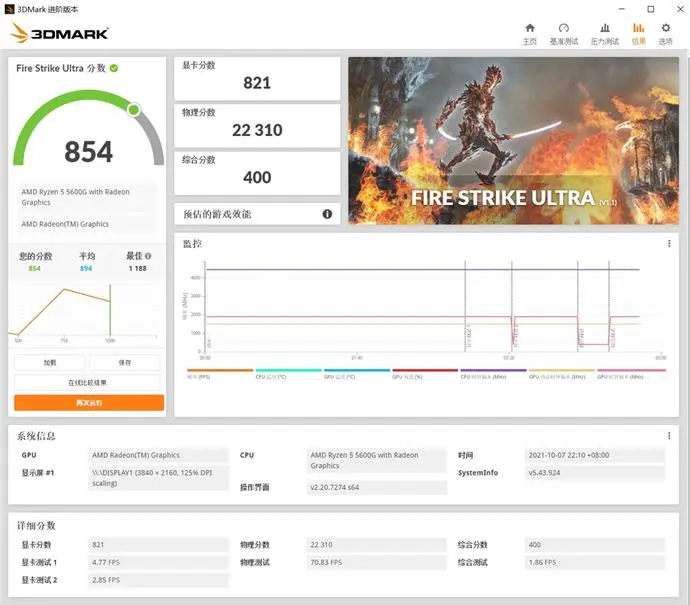Click the first dashed vertical marker in the 监控 chart

(x=465, y=306)
